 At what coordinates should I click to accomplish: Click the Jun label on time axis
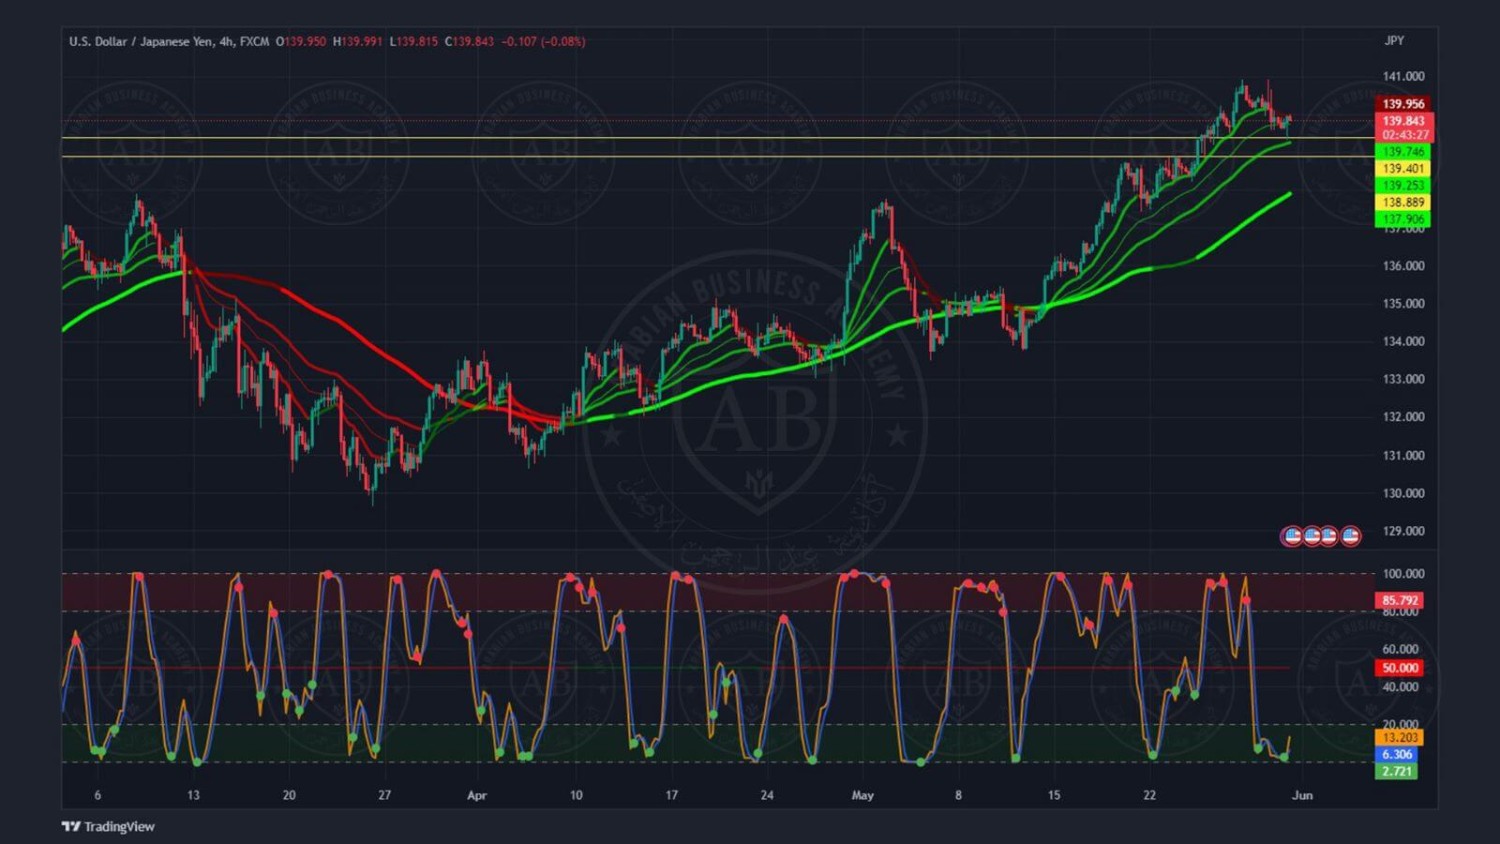tap(1302, 796)
